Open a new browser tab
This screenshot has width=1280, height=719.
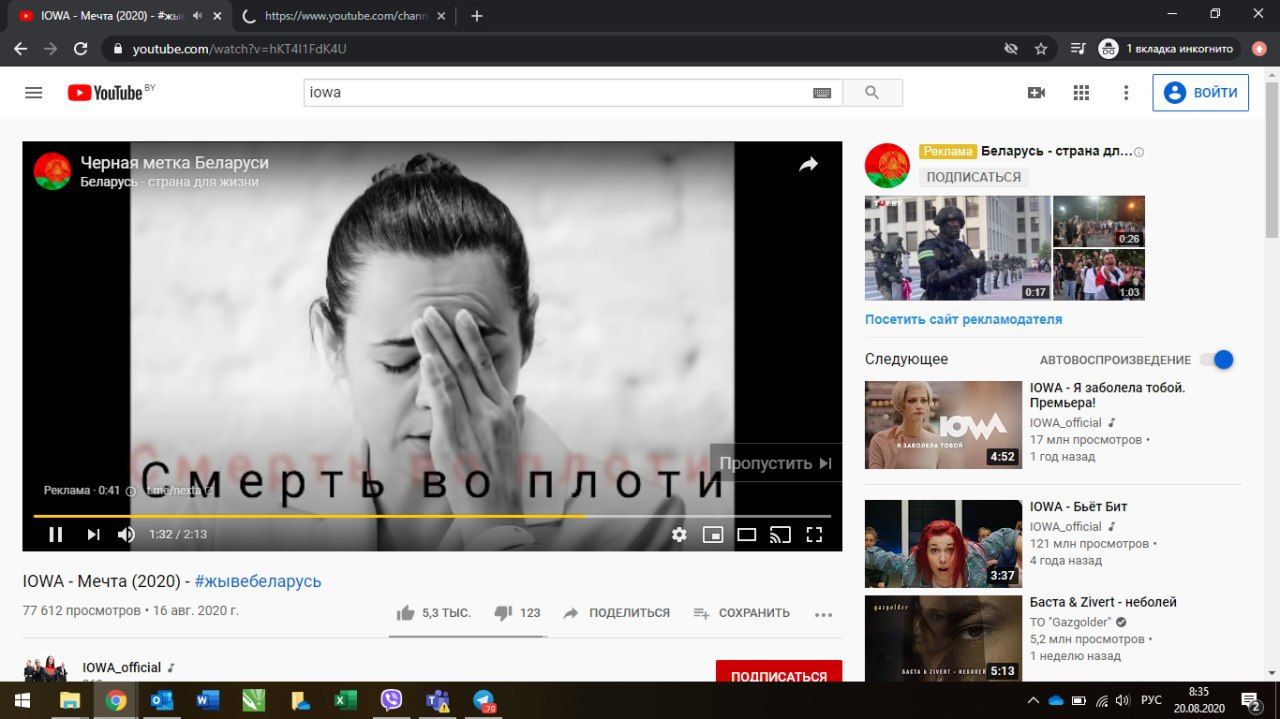tap(477, 15)
